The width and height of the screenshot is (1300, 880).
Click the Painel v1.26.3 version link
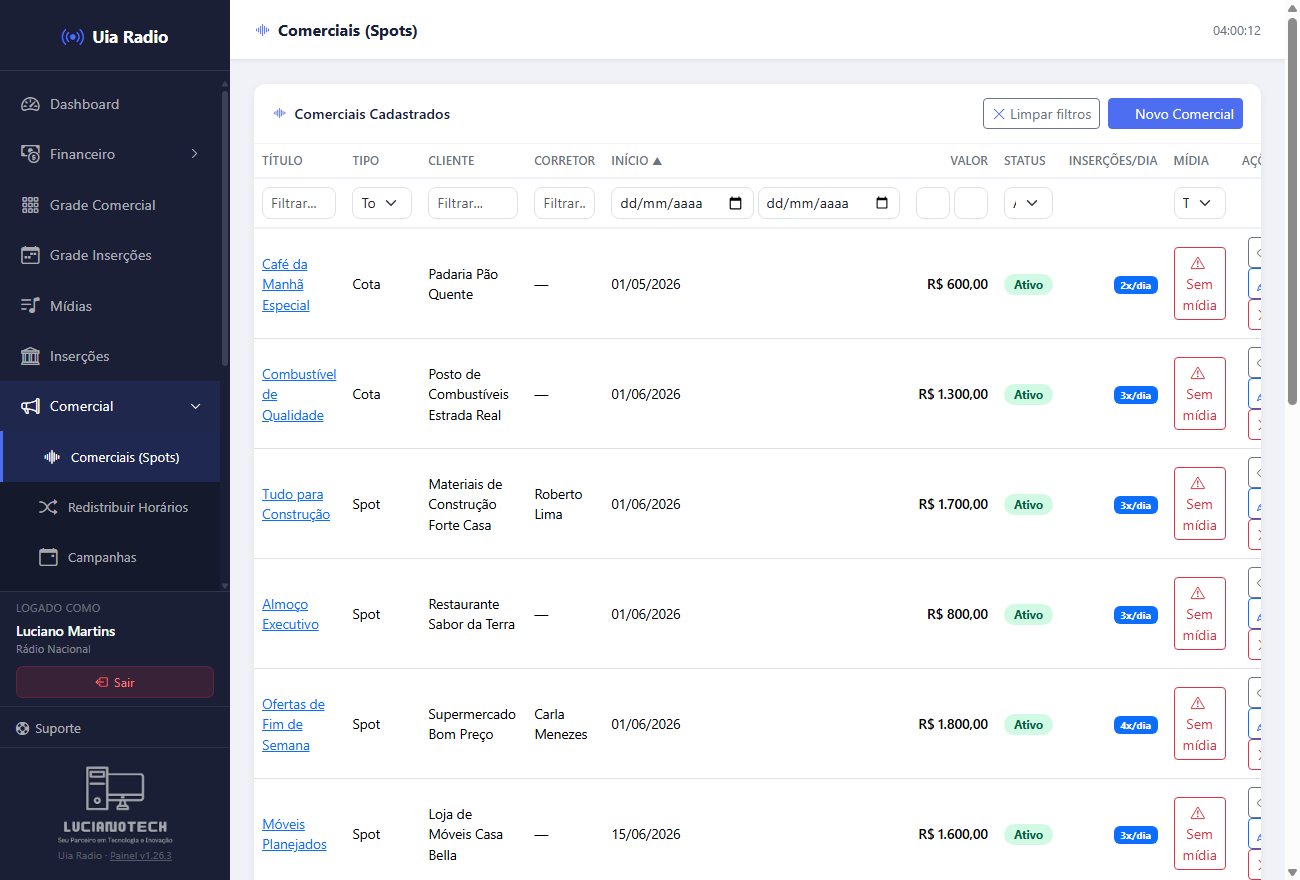(x=141, y=856)
